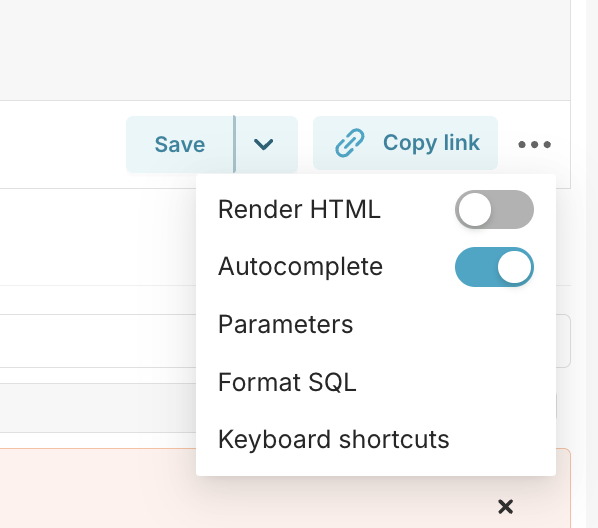Open the Save options dropdown arrow
This screenshot has height=528, width=598.
(266, 145)
